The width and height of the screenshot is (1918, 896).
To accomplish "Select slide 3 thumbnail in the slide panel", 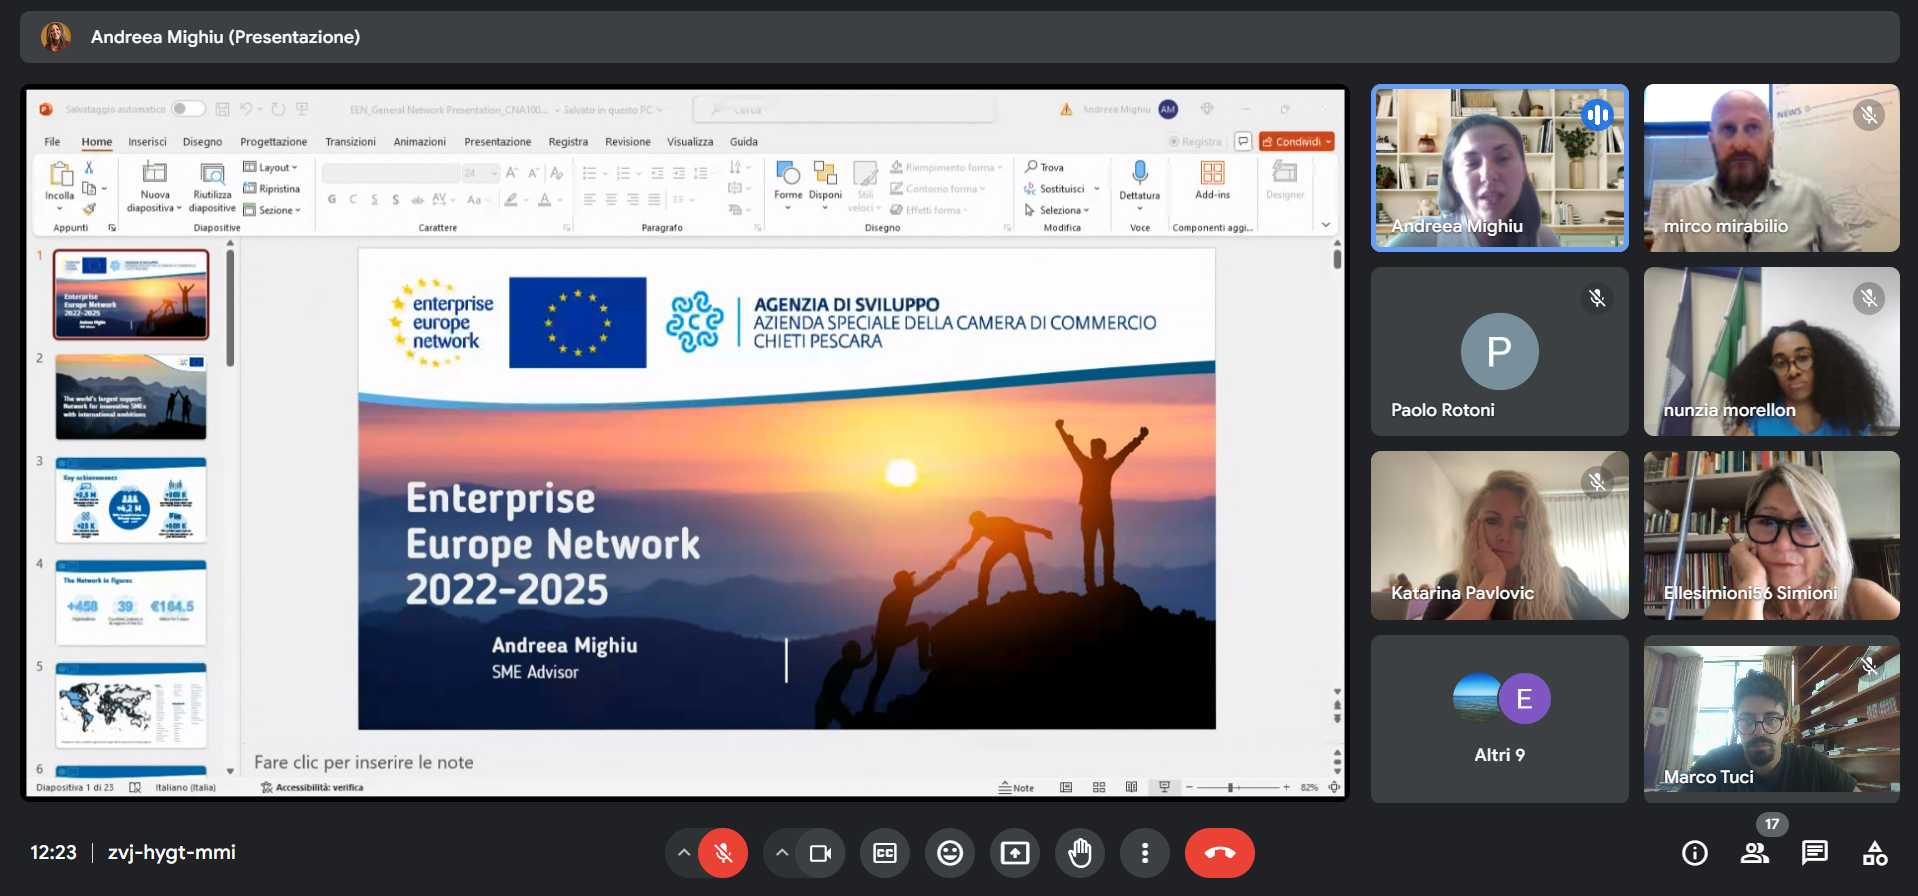I will (131, 499).
